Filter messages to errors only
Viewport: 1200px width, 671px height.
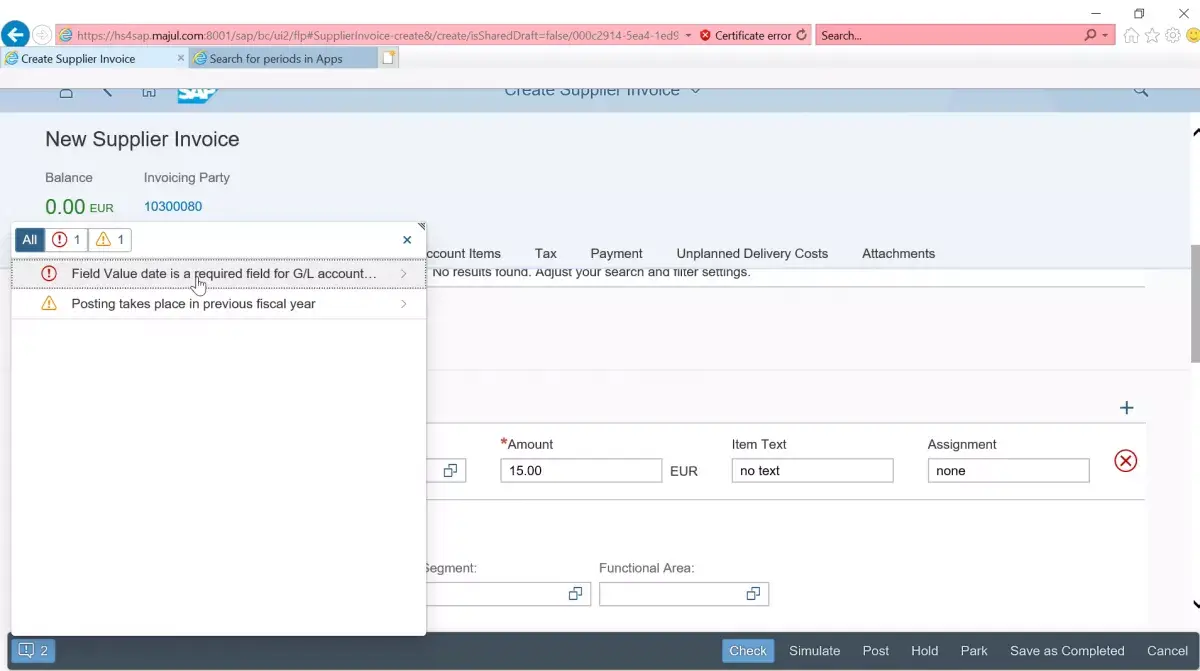coord(67,240)
